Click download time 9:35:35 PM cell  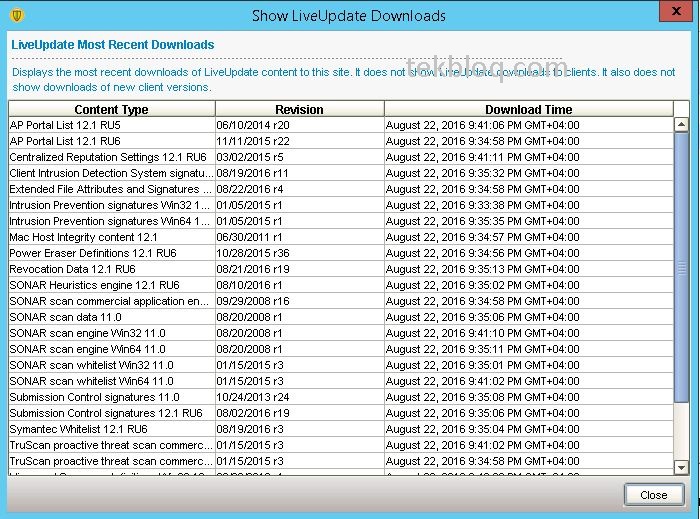point(529,221)
